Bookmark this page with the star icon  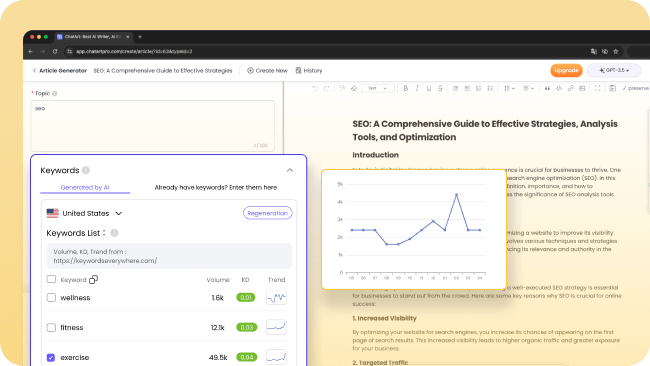tap(616, 51)
